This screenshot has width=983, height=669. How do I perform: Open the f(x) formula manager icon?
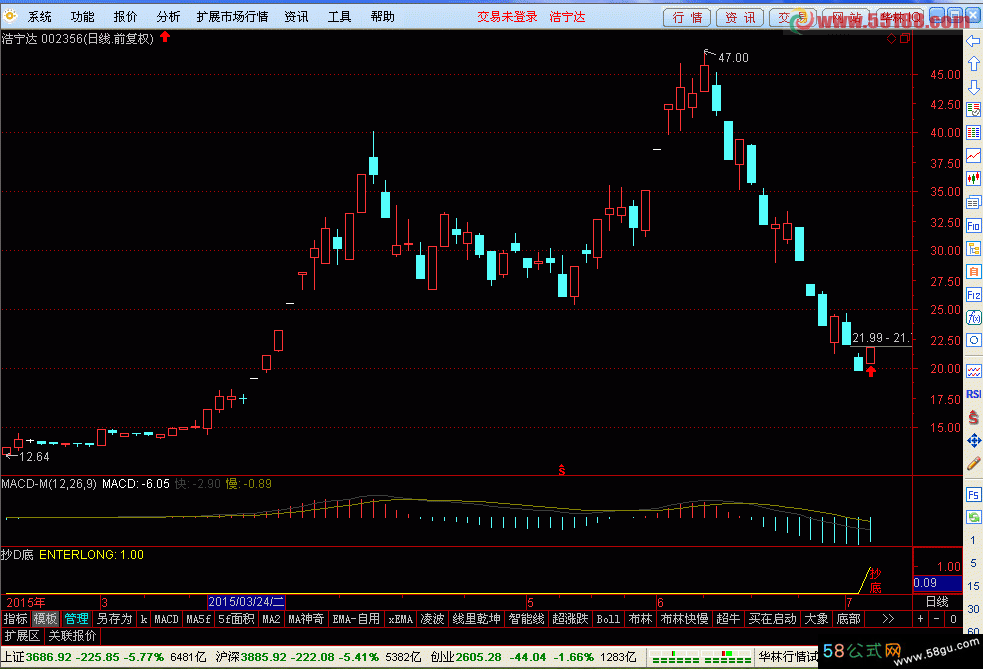pos(973,317)
